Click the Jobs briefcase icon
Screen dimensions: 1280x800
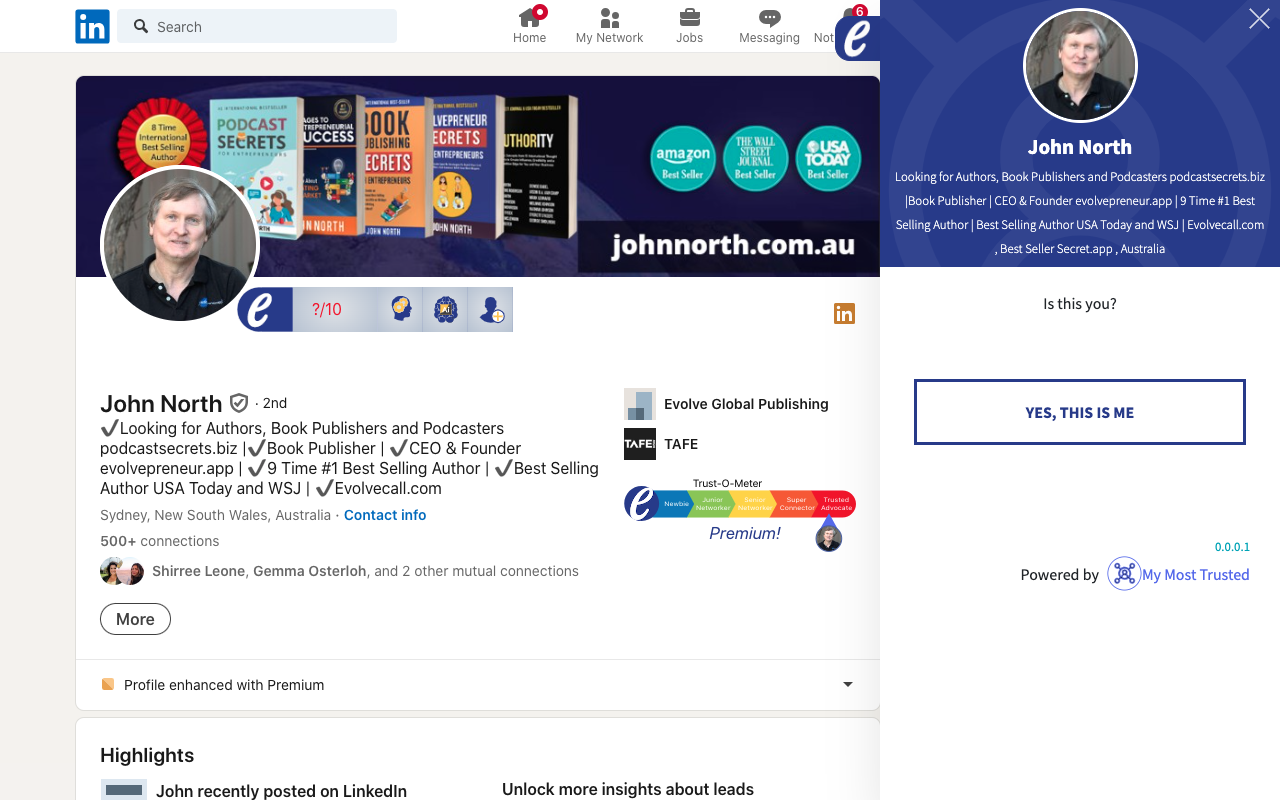(689, 17)
